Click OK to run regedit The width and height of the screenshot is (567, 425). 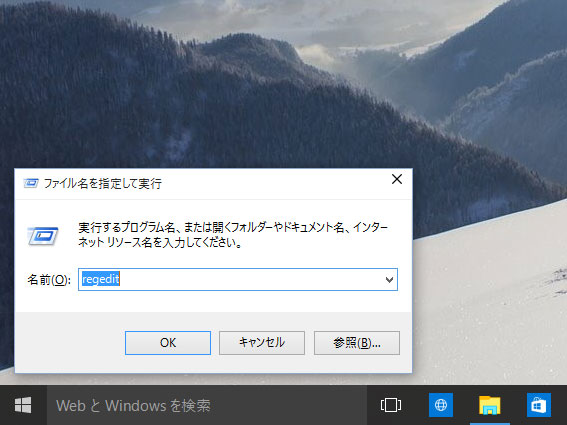(x=168, y=343)
